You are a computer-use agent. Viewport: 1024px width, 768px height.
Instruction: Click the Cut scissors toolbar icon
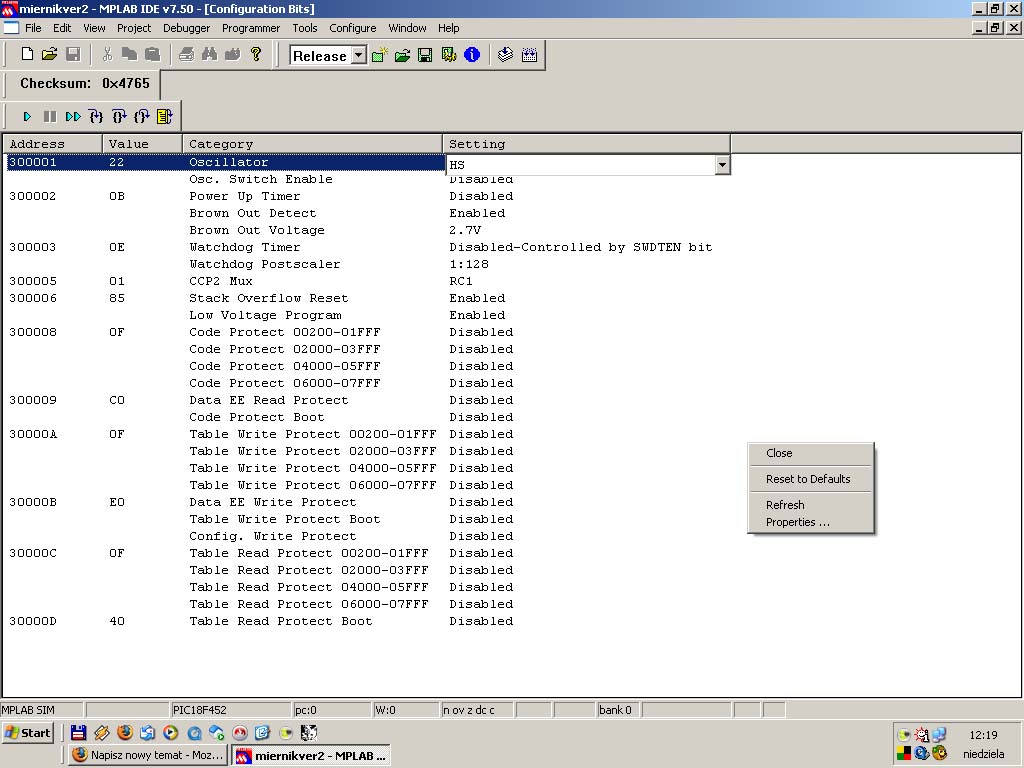[x=107, y=54]
